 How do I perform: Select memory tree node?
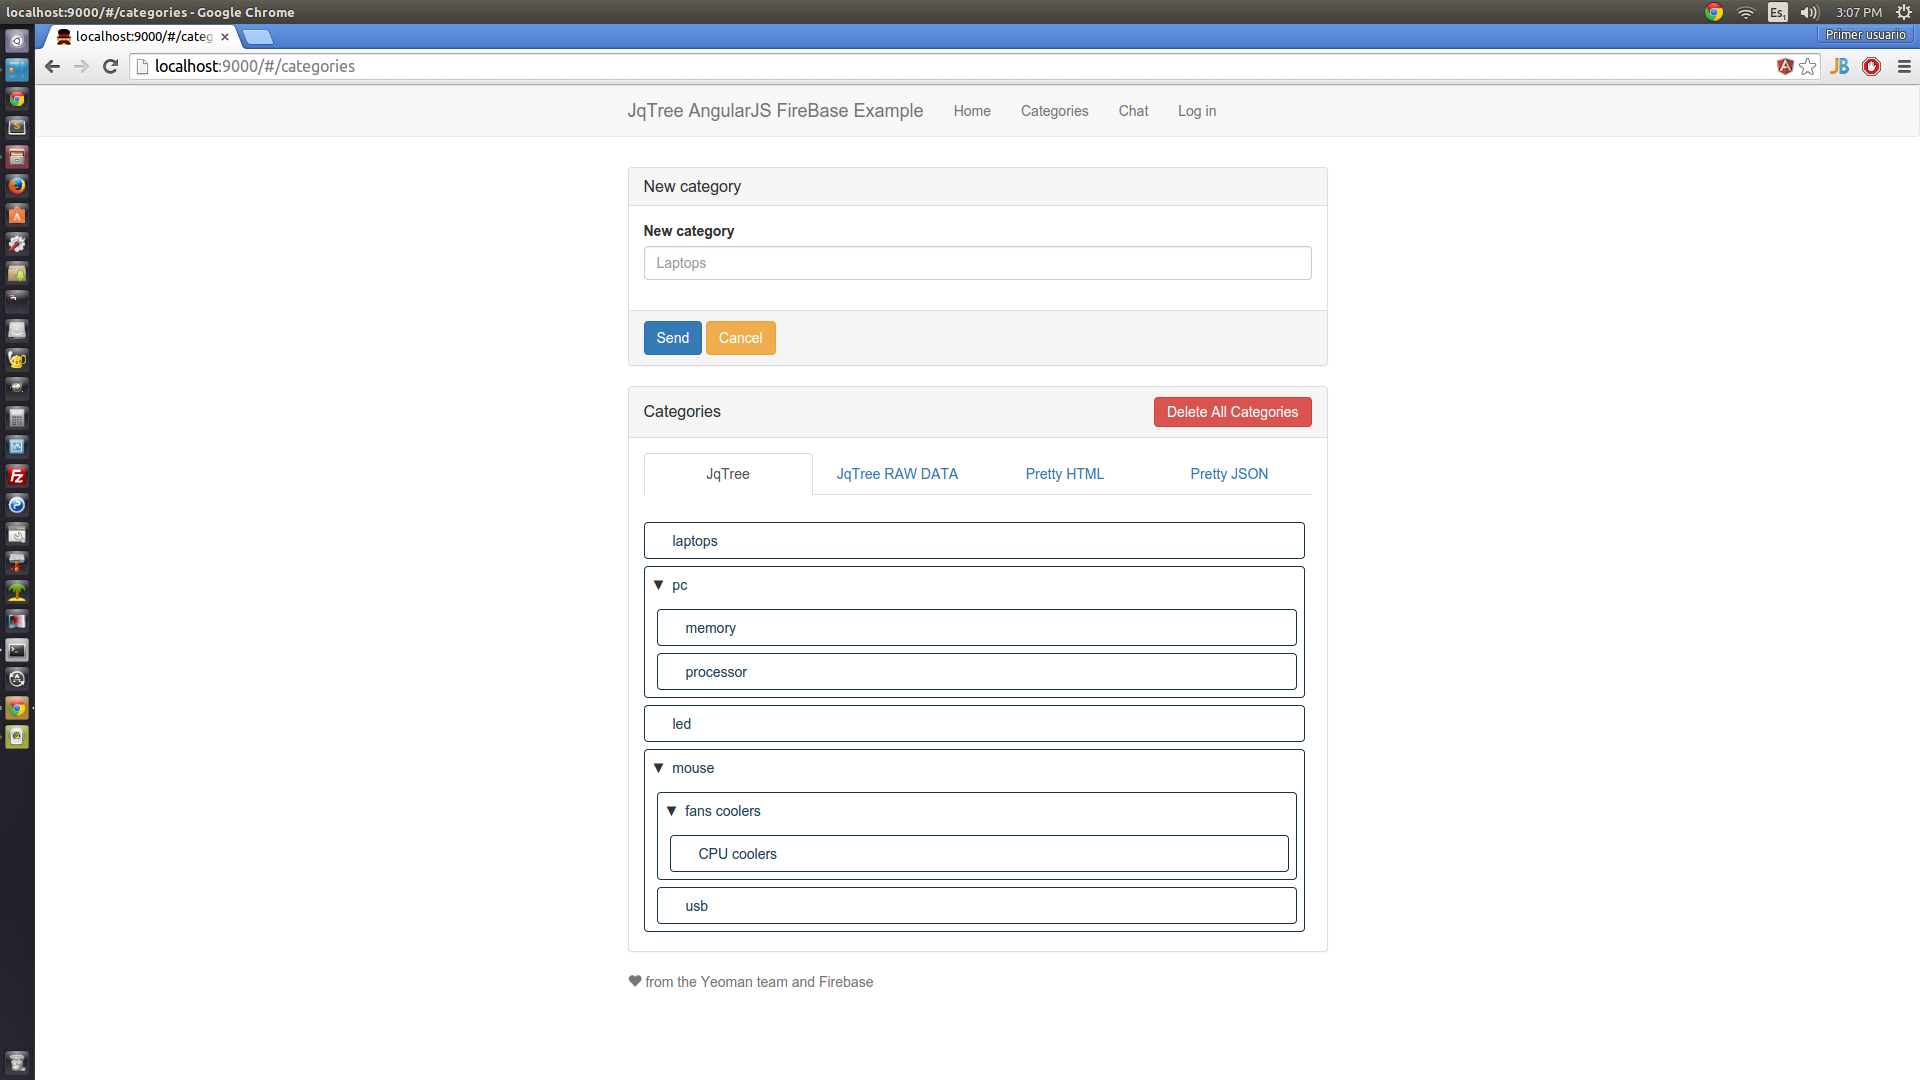pyautogui.click(x=976, y=628)
